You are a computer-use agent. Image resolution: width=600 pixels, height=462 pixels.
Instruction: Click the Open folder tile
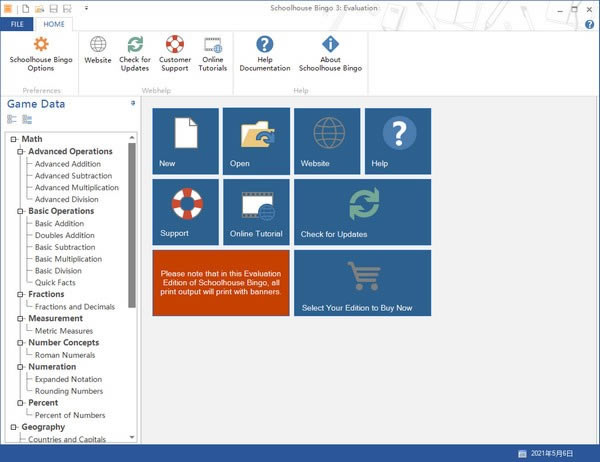tap(256, 141)
